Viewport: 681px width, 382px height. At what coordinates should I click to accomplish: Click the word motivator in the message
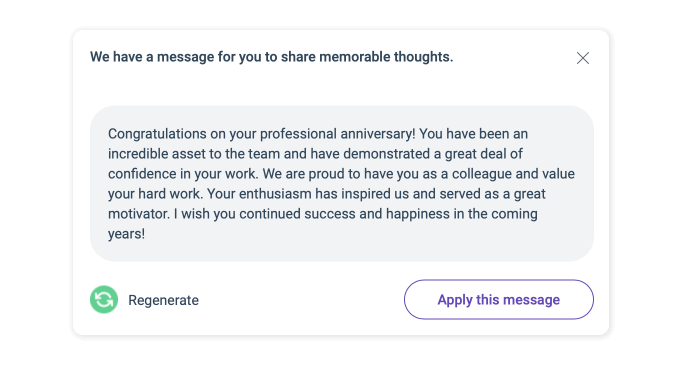[139, 214]
